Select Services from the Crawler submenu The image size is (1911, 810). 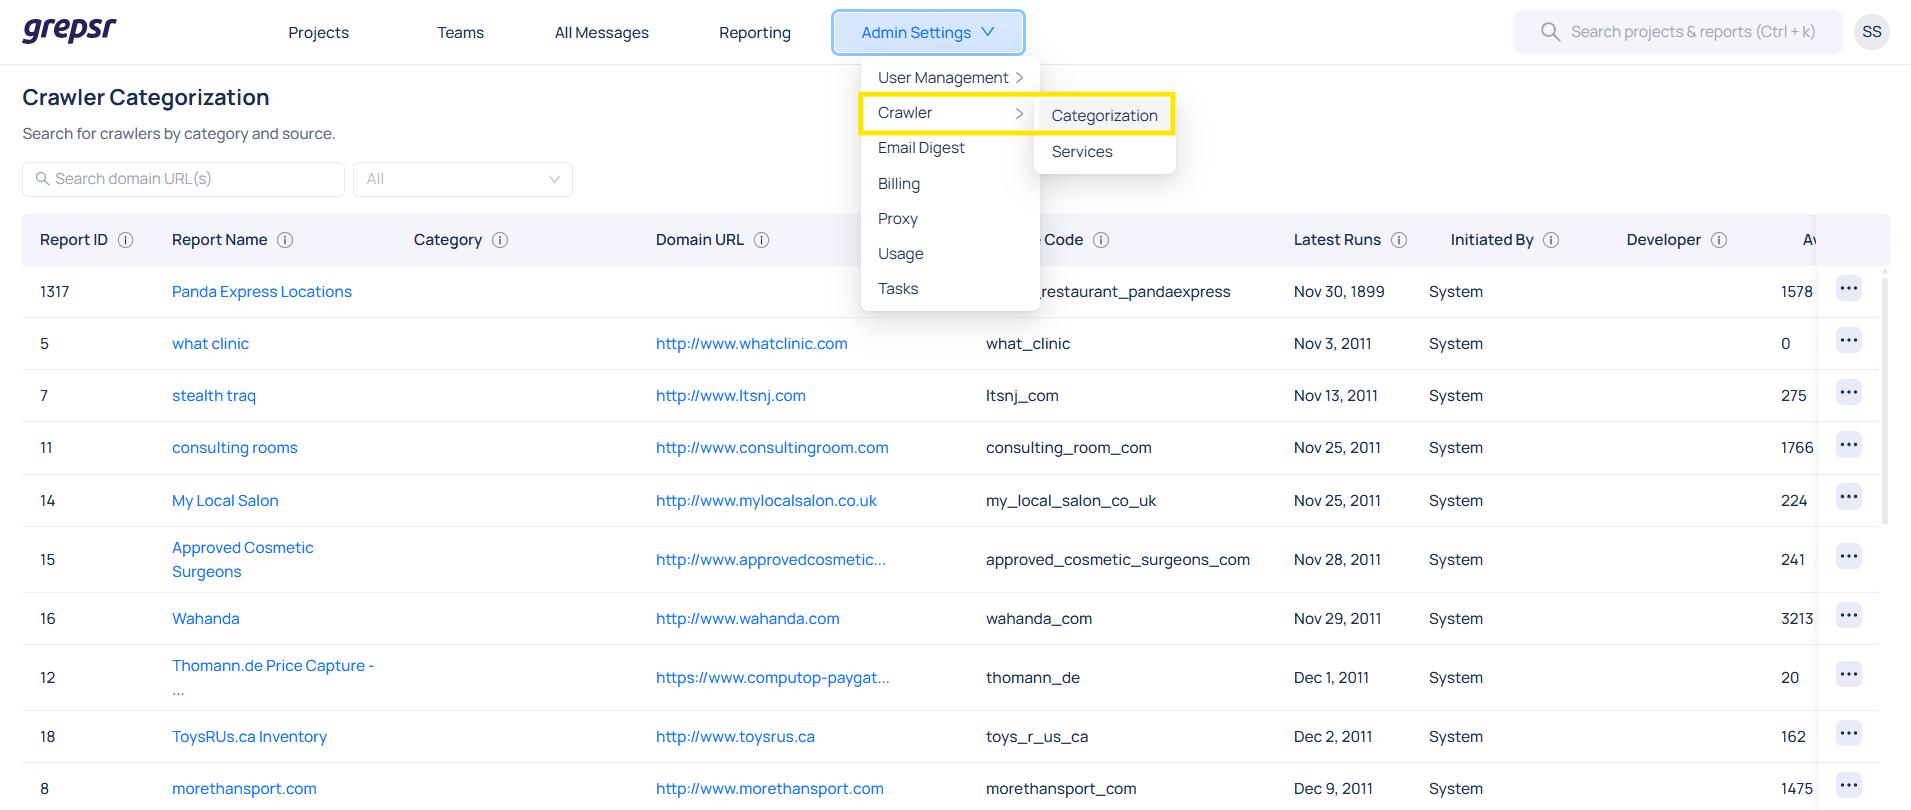pyautogui.click(x=1082, y=152)
